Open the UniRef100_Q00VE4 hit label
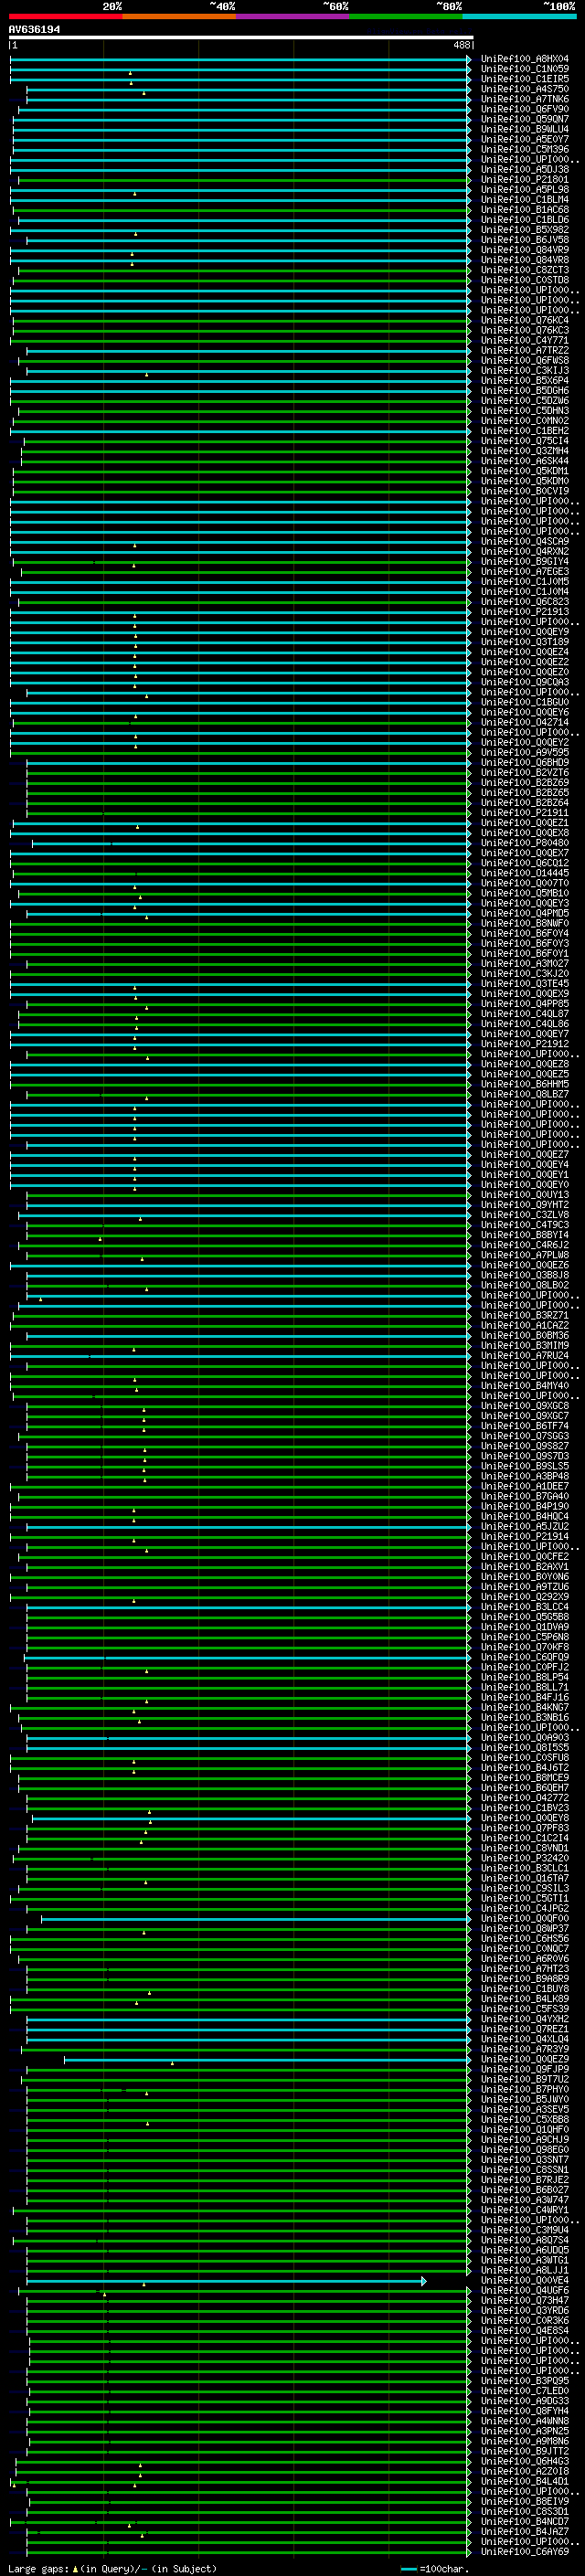Screen dimensions: 585x2576 pos(524,2280)
